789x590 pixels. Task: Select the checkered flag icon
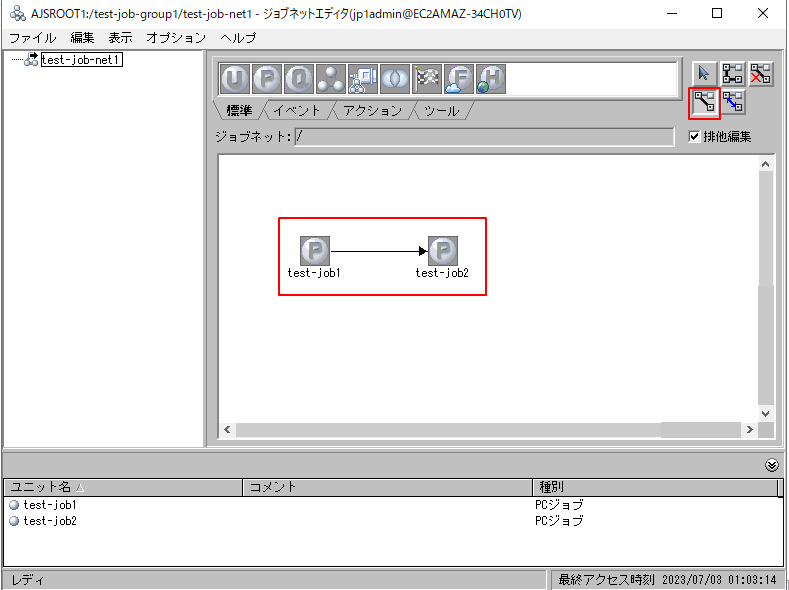(427, 79)
